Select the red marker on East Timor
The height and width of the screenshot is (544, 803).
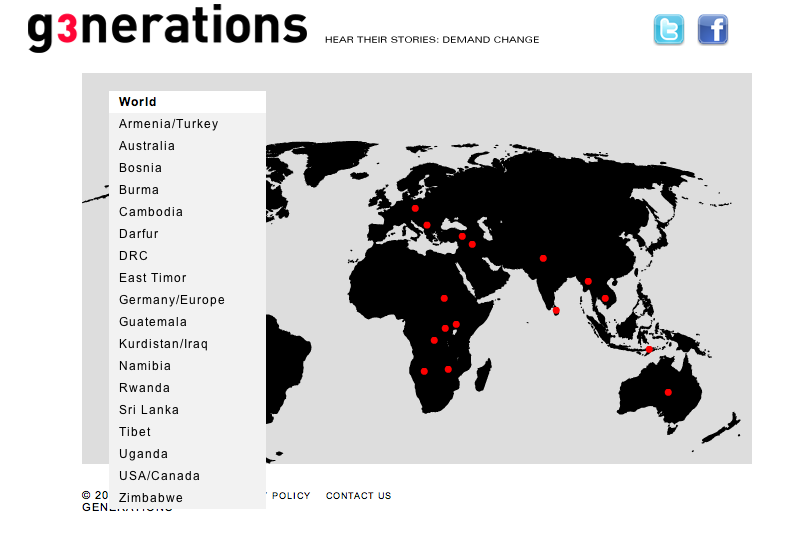pyautogui.click(x=649, y=350)
